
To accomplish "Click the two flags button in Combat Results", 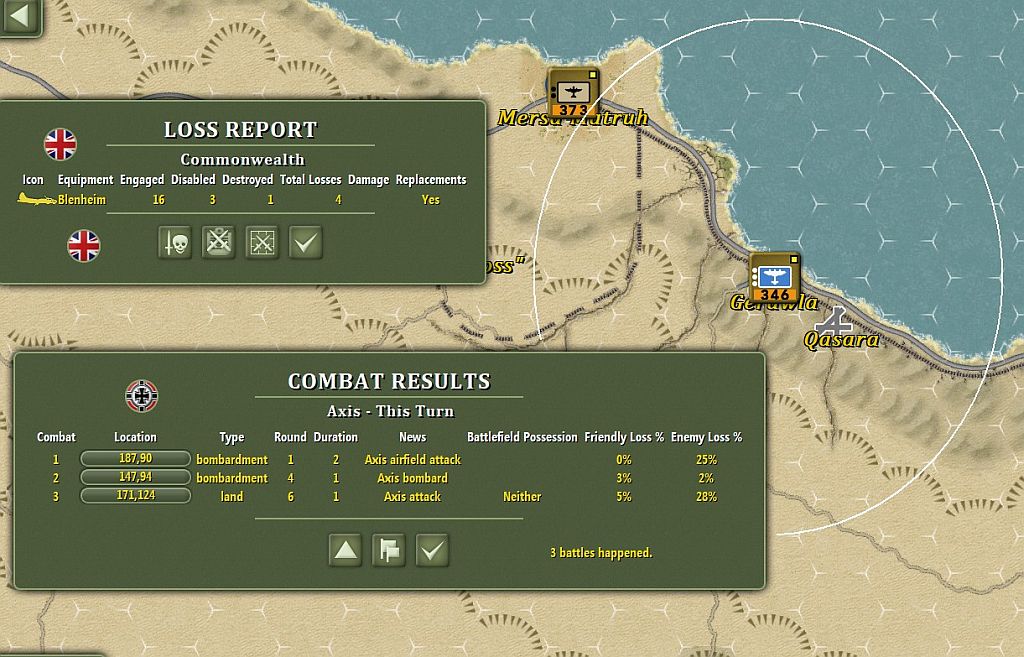I will pyautogui.click(x=389, y=551).
